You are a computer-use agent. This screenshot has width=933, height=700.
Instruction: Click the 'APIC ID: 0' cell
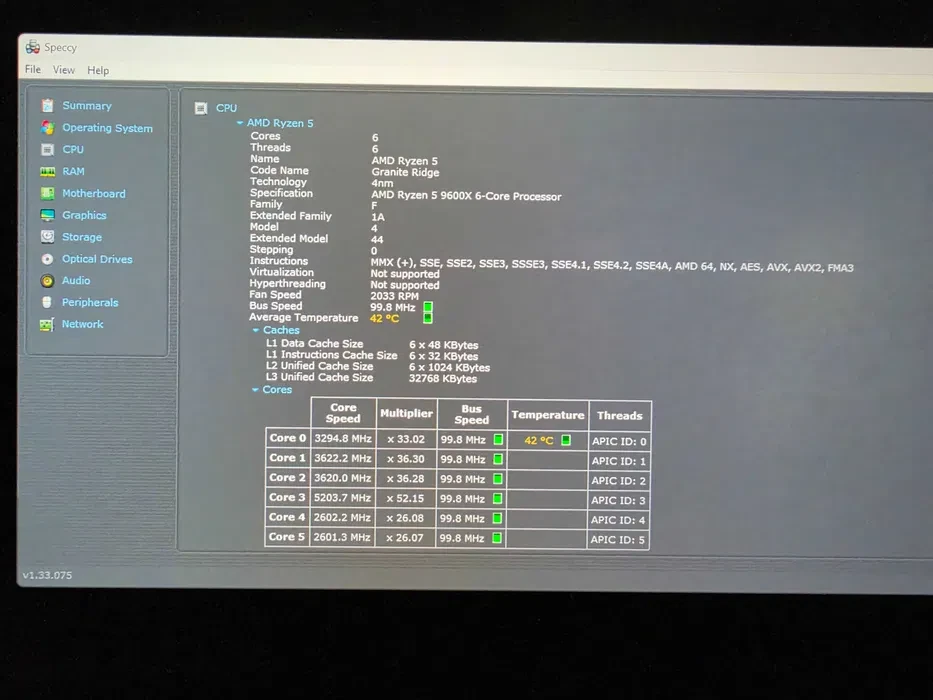point(619,441)
